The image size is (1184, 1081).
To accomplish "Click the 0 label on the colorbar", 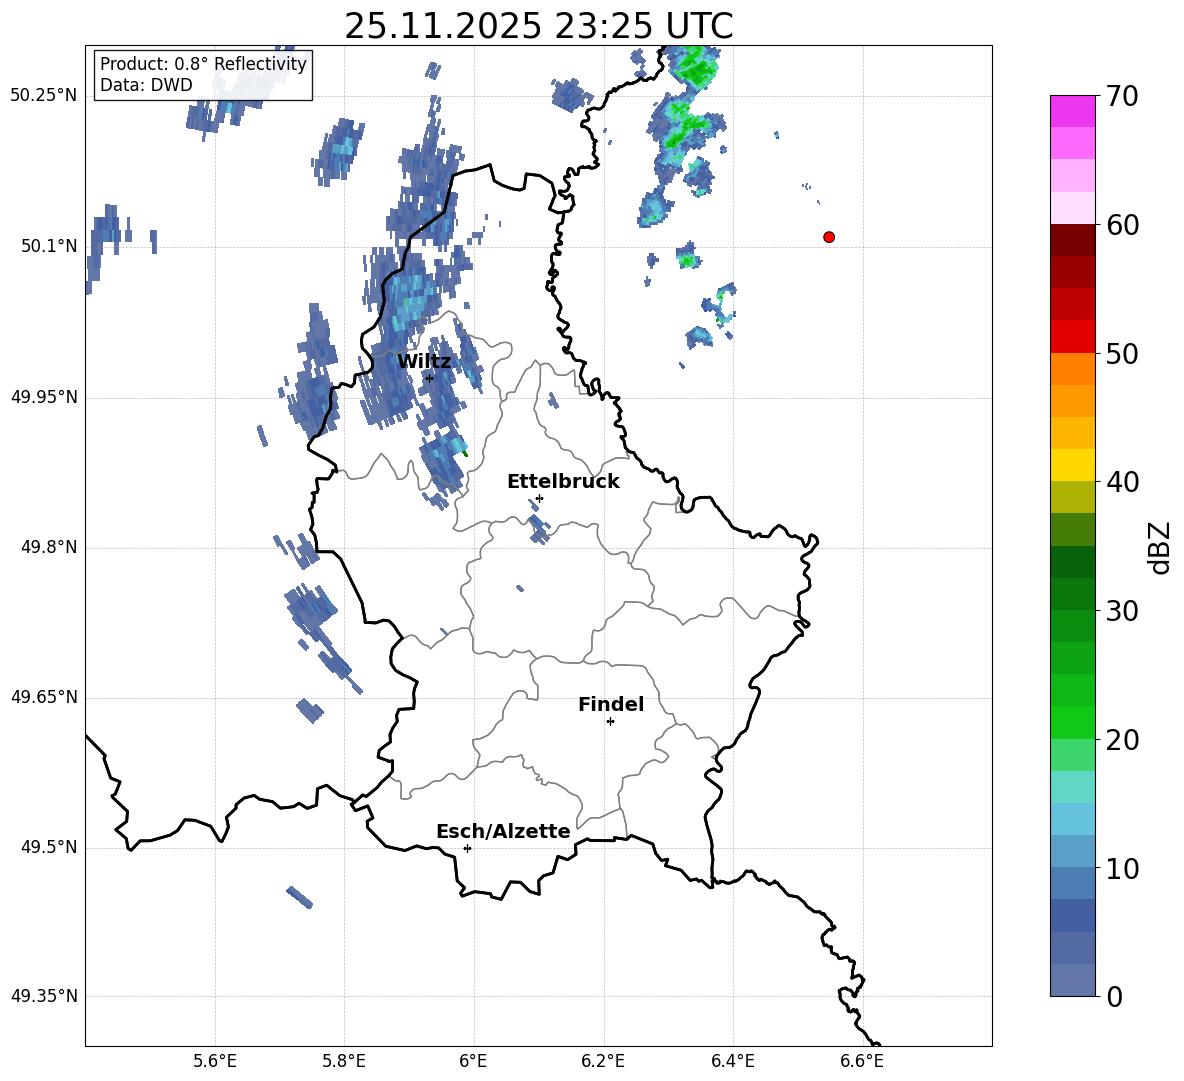I will tap(1115, 996).
